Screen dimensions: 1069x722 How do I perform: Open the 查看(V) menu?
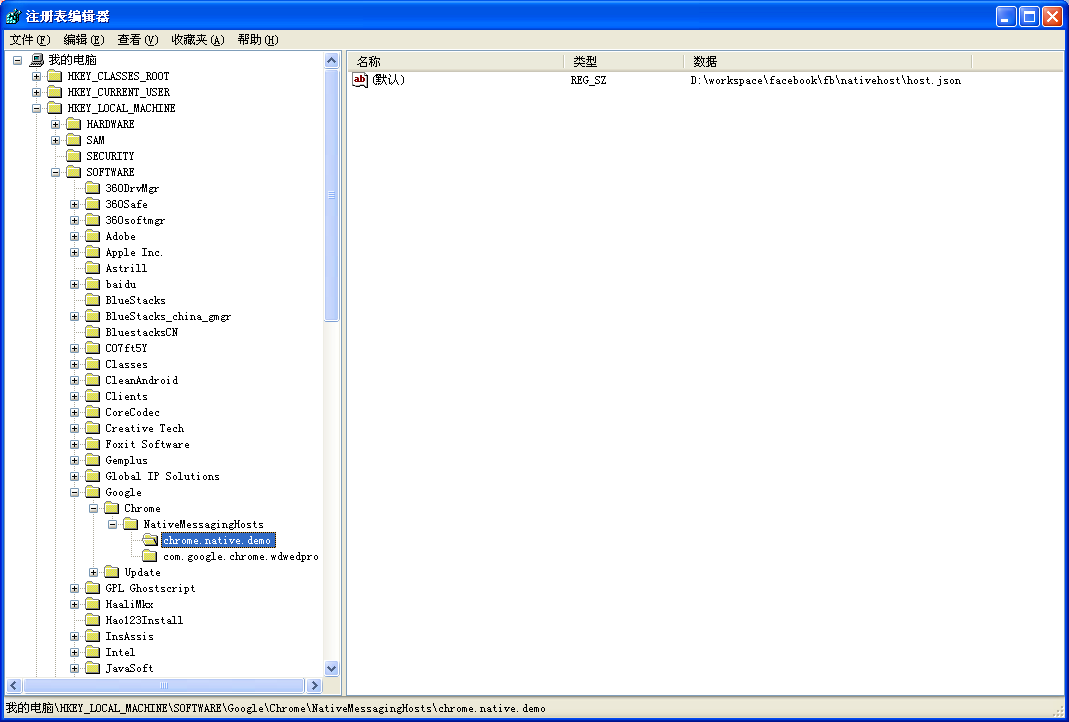tap(138, 40)
